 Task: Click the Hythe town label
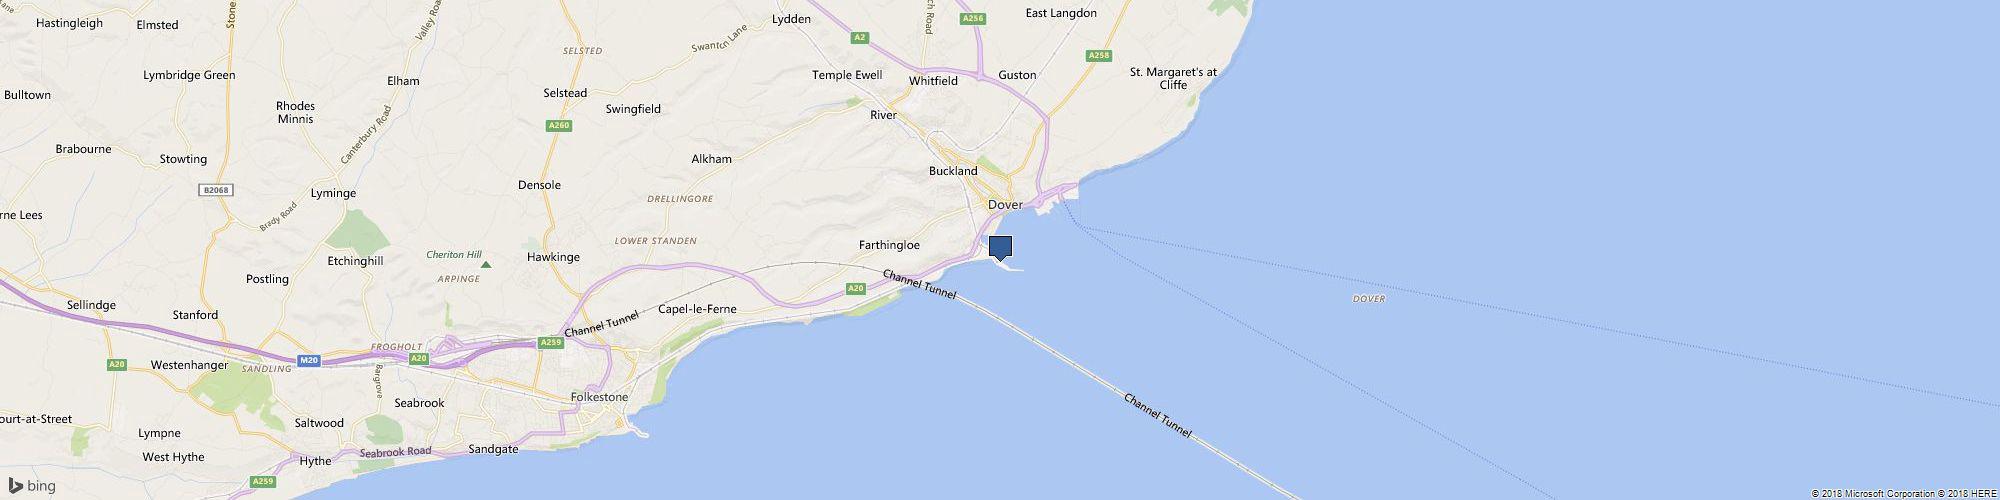coord(315,461)
